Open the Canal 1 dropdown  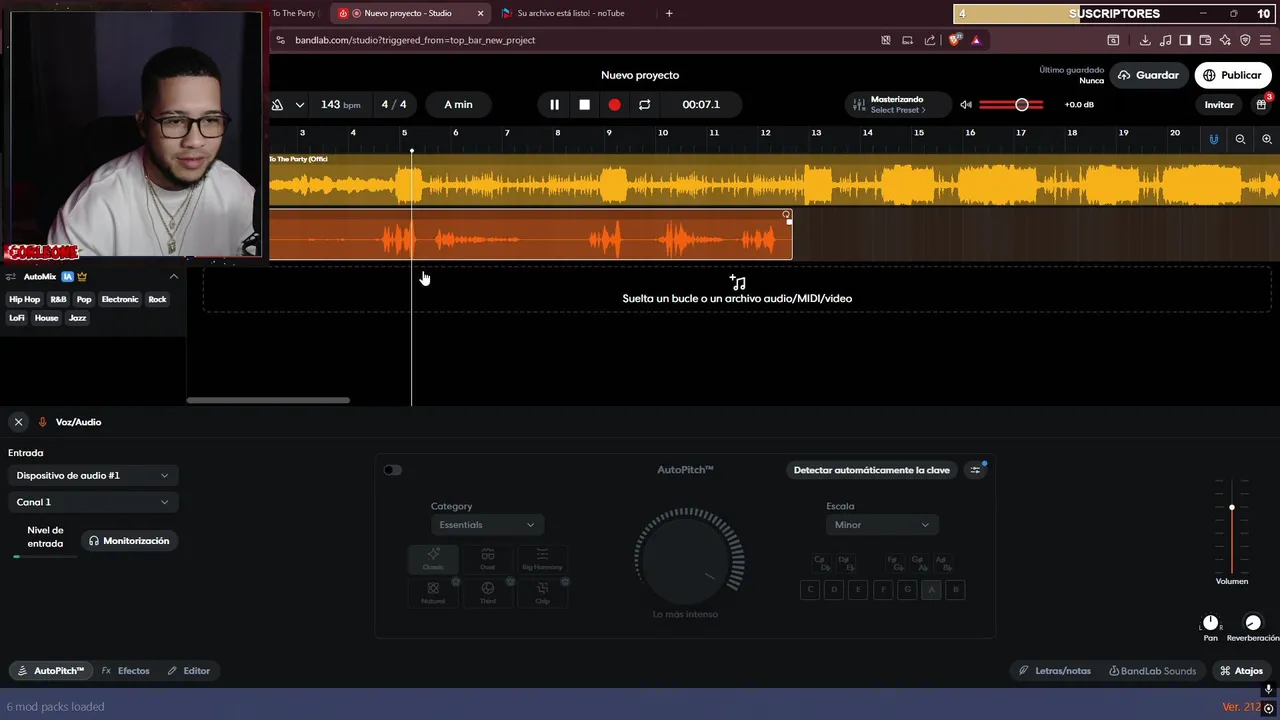(x=93, y=502)
